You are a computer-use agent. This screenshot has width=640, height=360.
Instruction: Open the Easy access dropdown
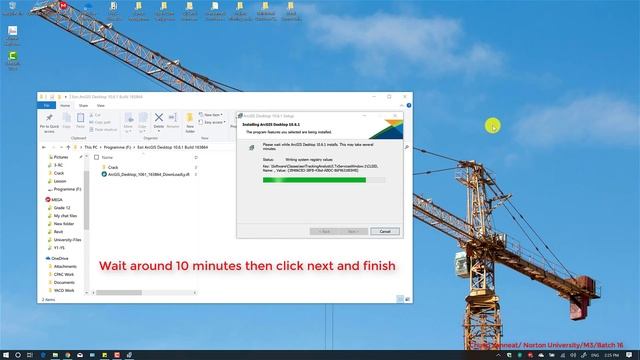point(212,122)
